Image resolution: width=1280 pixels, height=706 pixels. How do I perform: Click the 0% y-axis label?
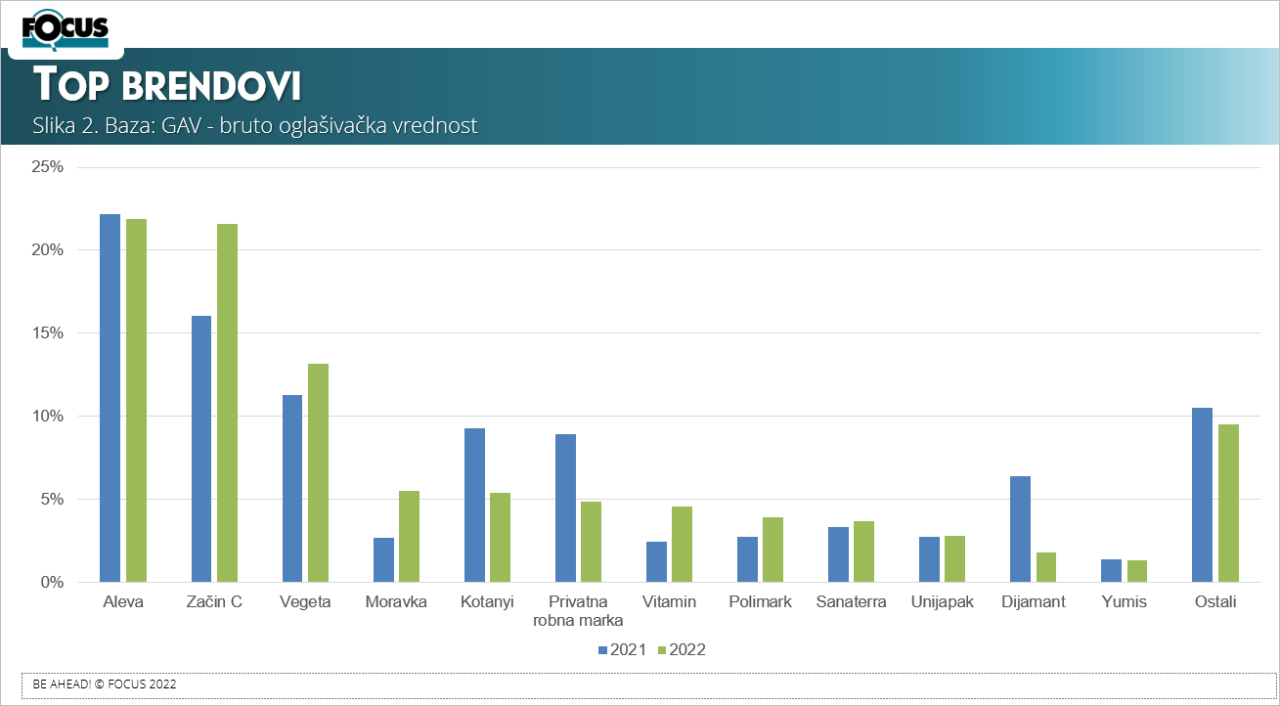point(52,582)
